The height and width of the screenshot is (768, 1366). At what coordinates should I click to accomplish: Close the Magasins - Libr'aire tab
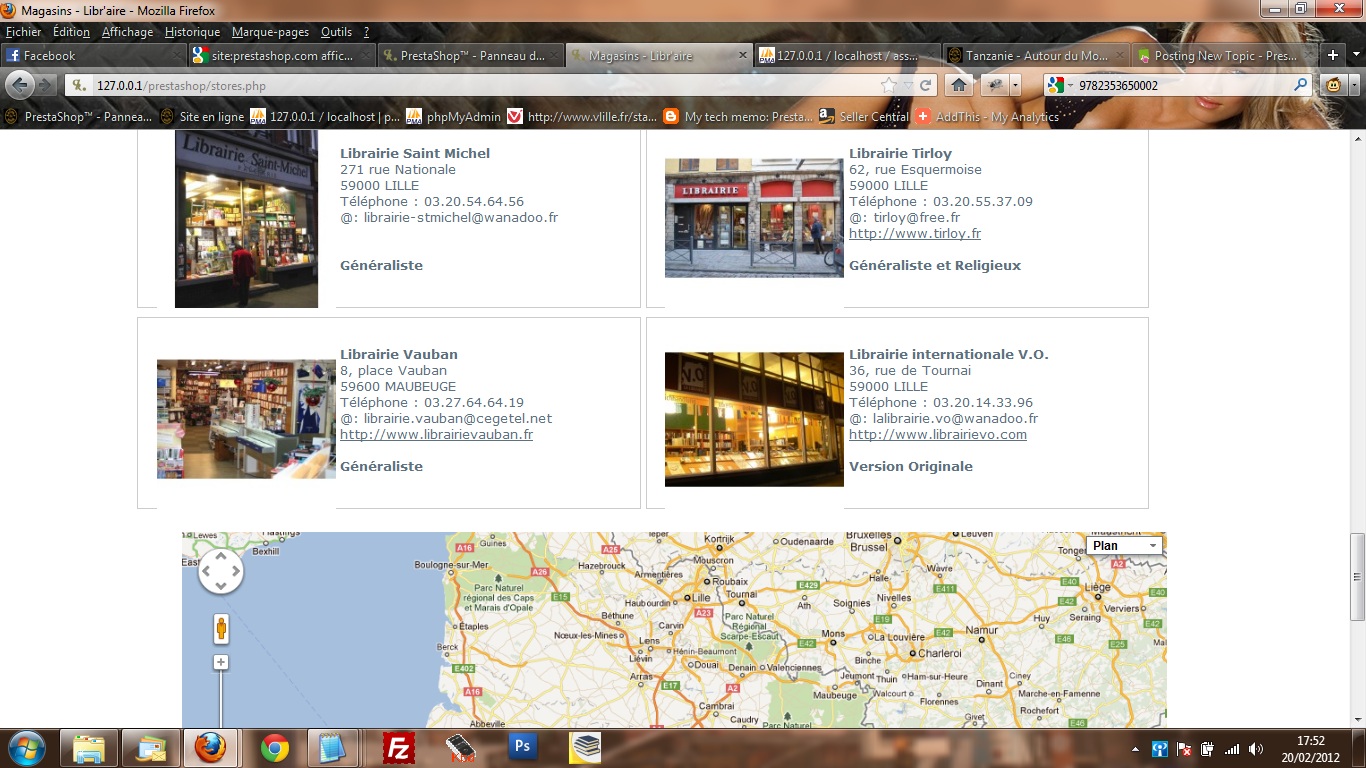click(x=742, y=56)
